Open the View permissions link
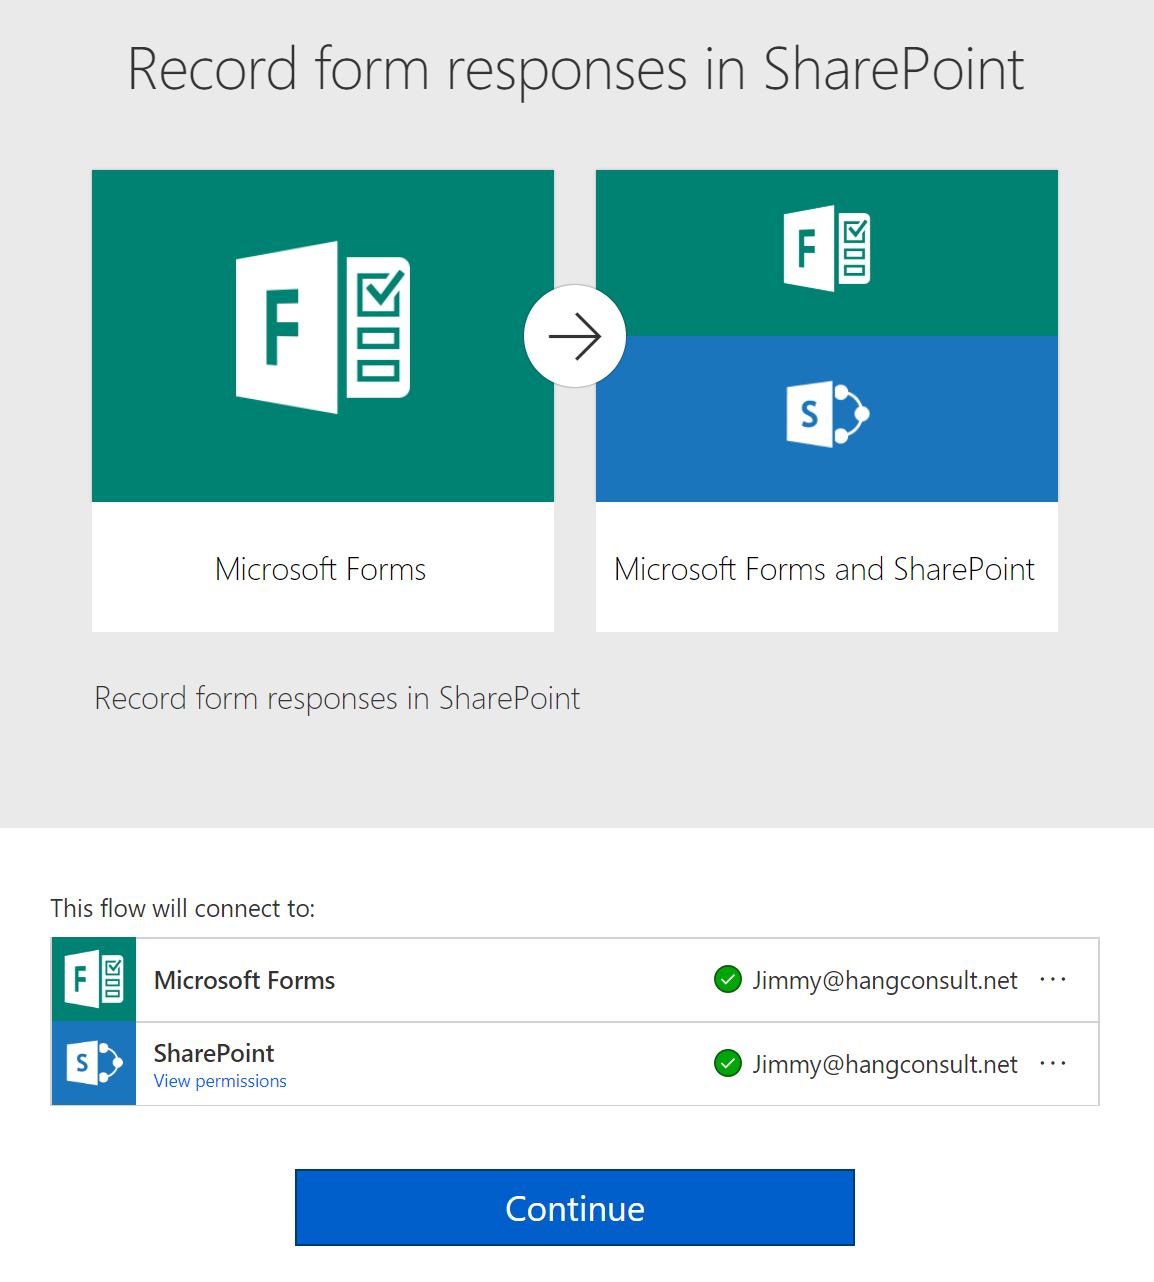This screenshot has width=1154, height=1282. 220,1081
